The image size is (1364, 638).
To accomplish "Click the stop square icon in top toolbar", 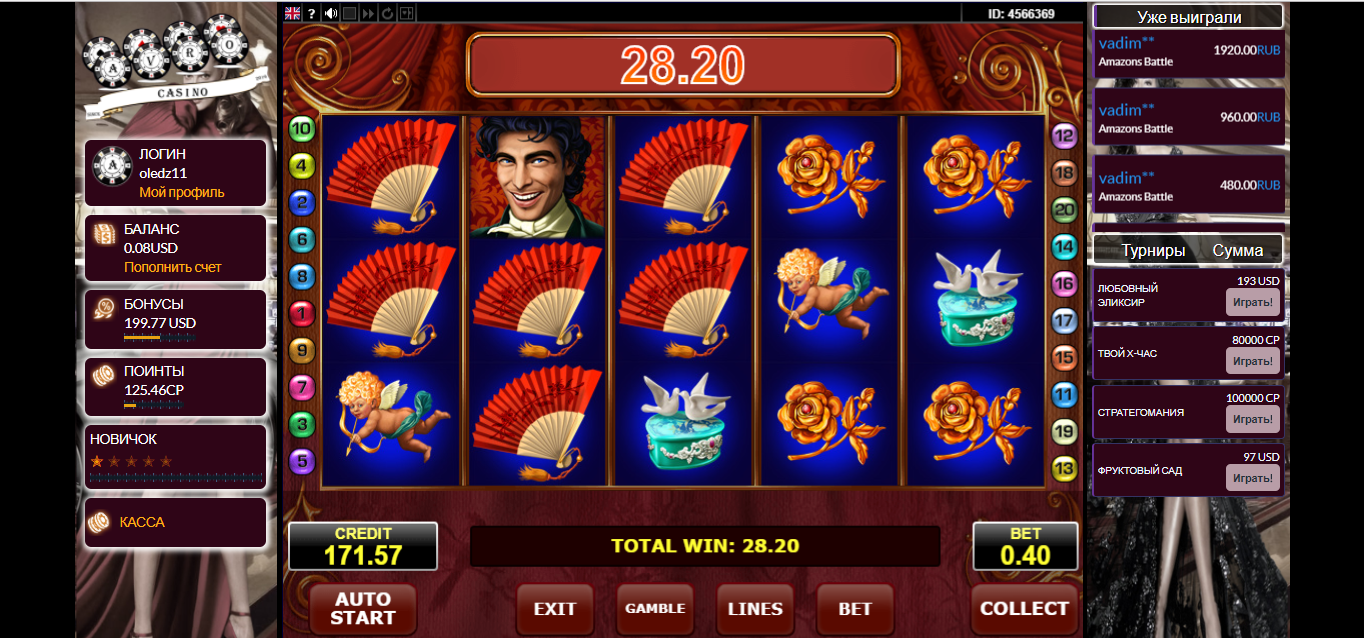I will pyautogui.click(x=350, y=13).
